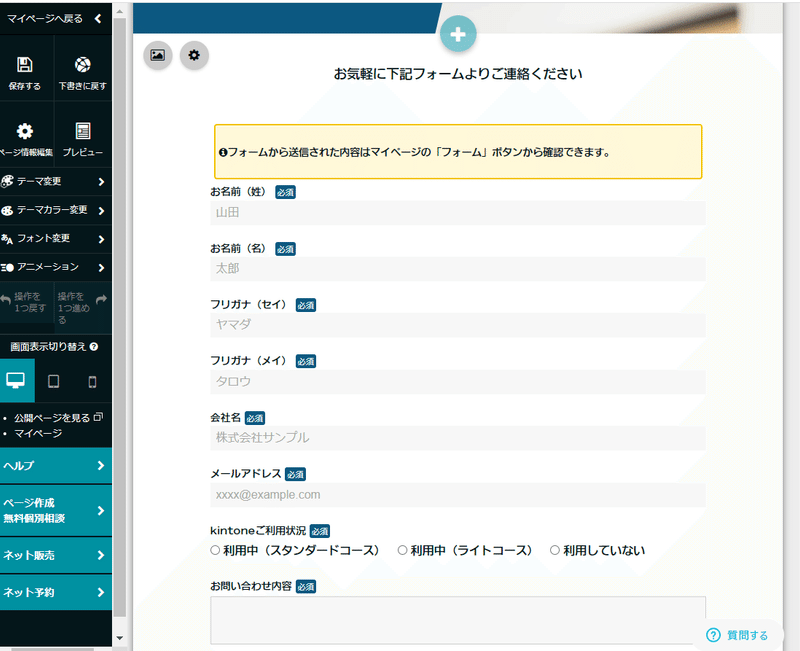Click the お名前（名） input field
This screenshot has width=800, height=651.
(x=458, y=269)
